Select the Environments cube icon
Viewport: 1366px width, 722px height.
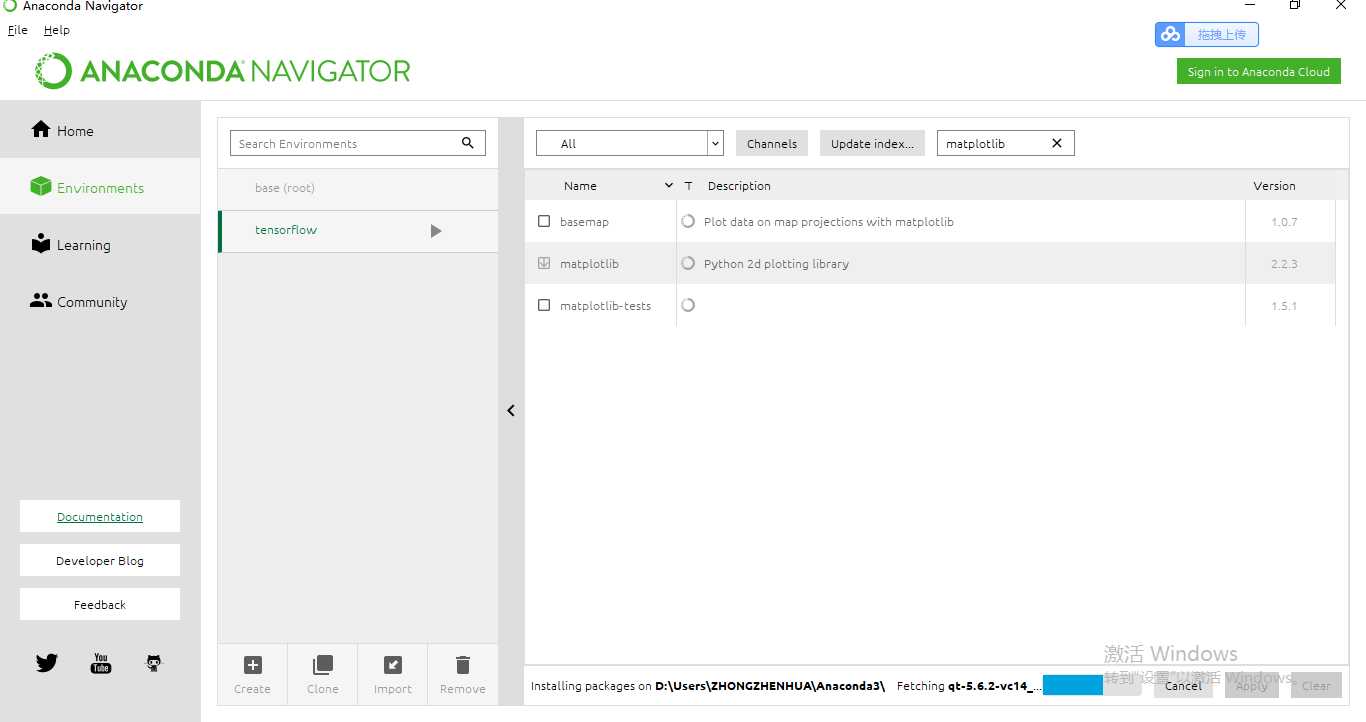[x=41, y=187]
